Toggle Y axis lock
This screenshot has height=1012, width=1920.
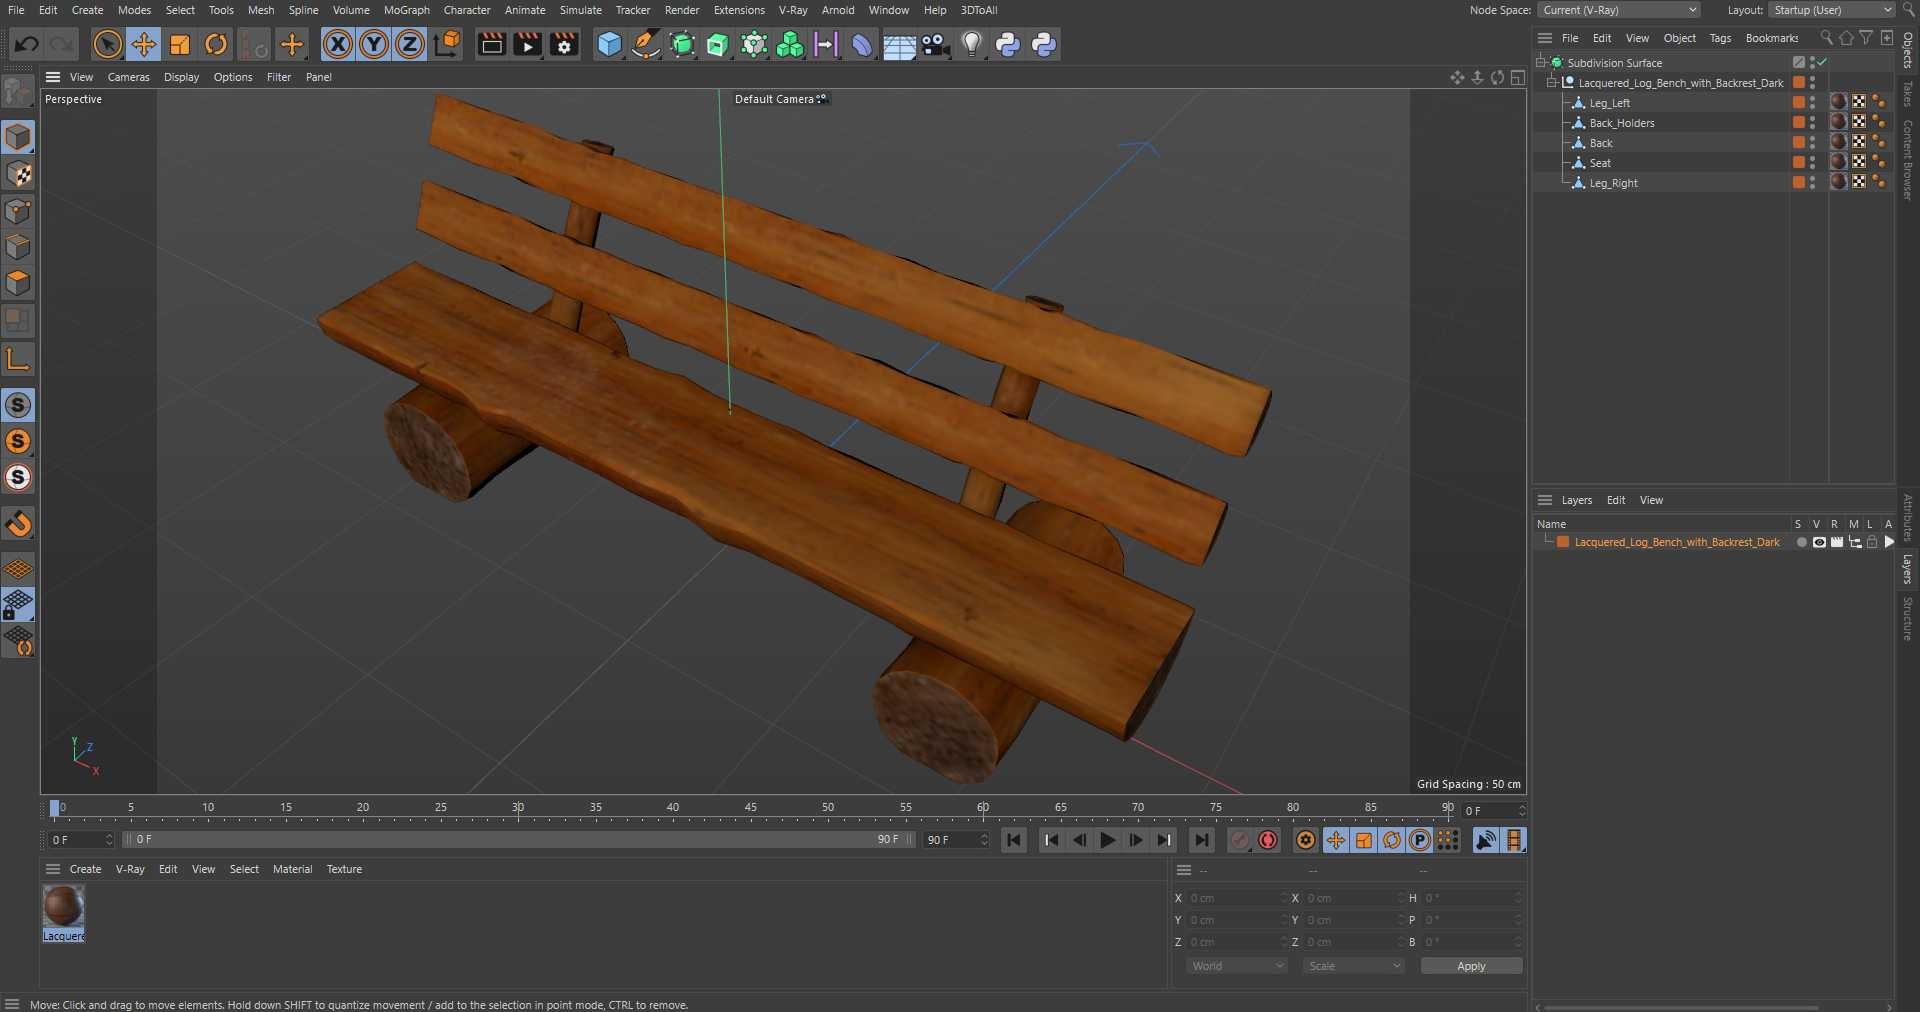(374, 44)
